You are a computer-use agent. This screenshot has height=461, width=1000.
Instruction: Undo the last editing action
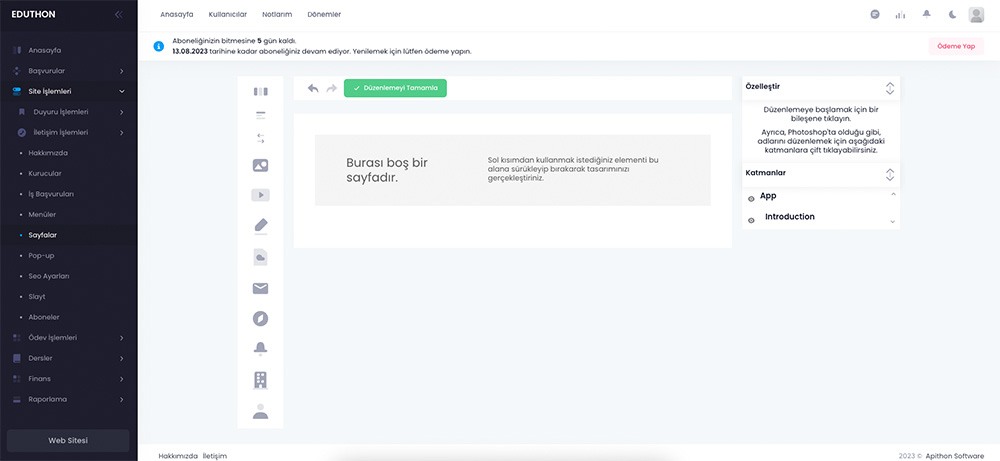(313, 88)
